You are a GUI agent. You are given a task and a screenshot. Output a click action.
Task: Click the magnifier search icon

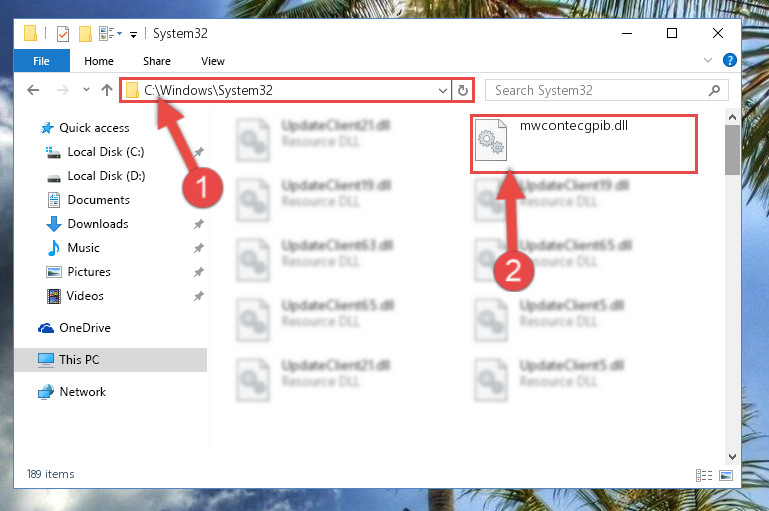[715, 90]
